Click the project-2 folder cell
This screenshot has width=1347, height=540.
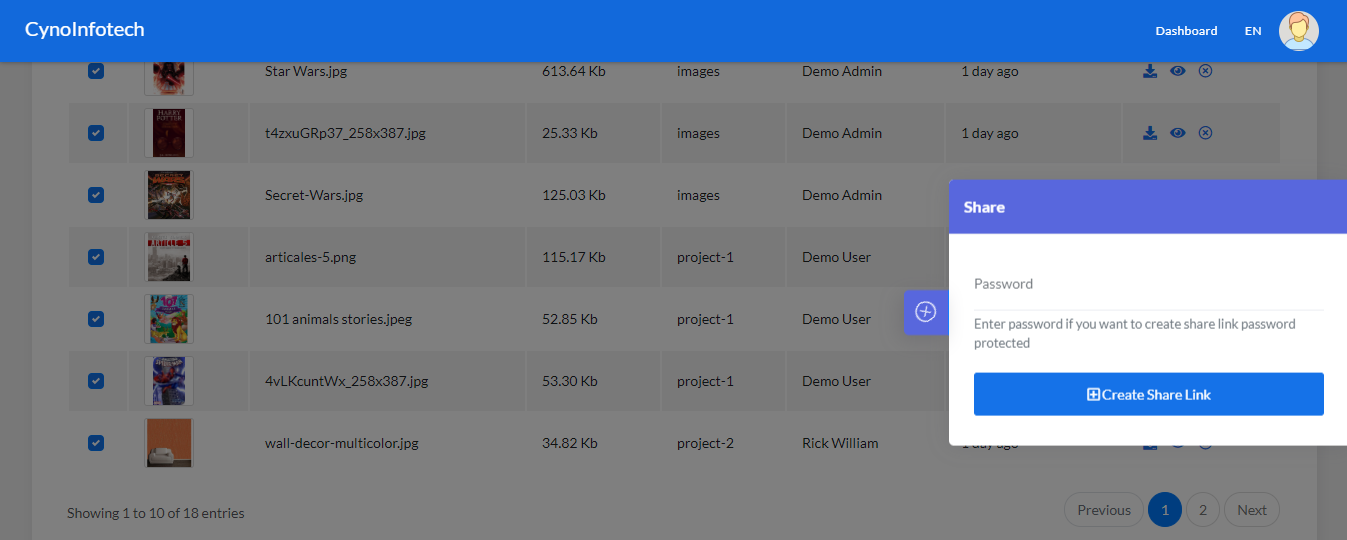[705, 443]
